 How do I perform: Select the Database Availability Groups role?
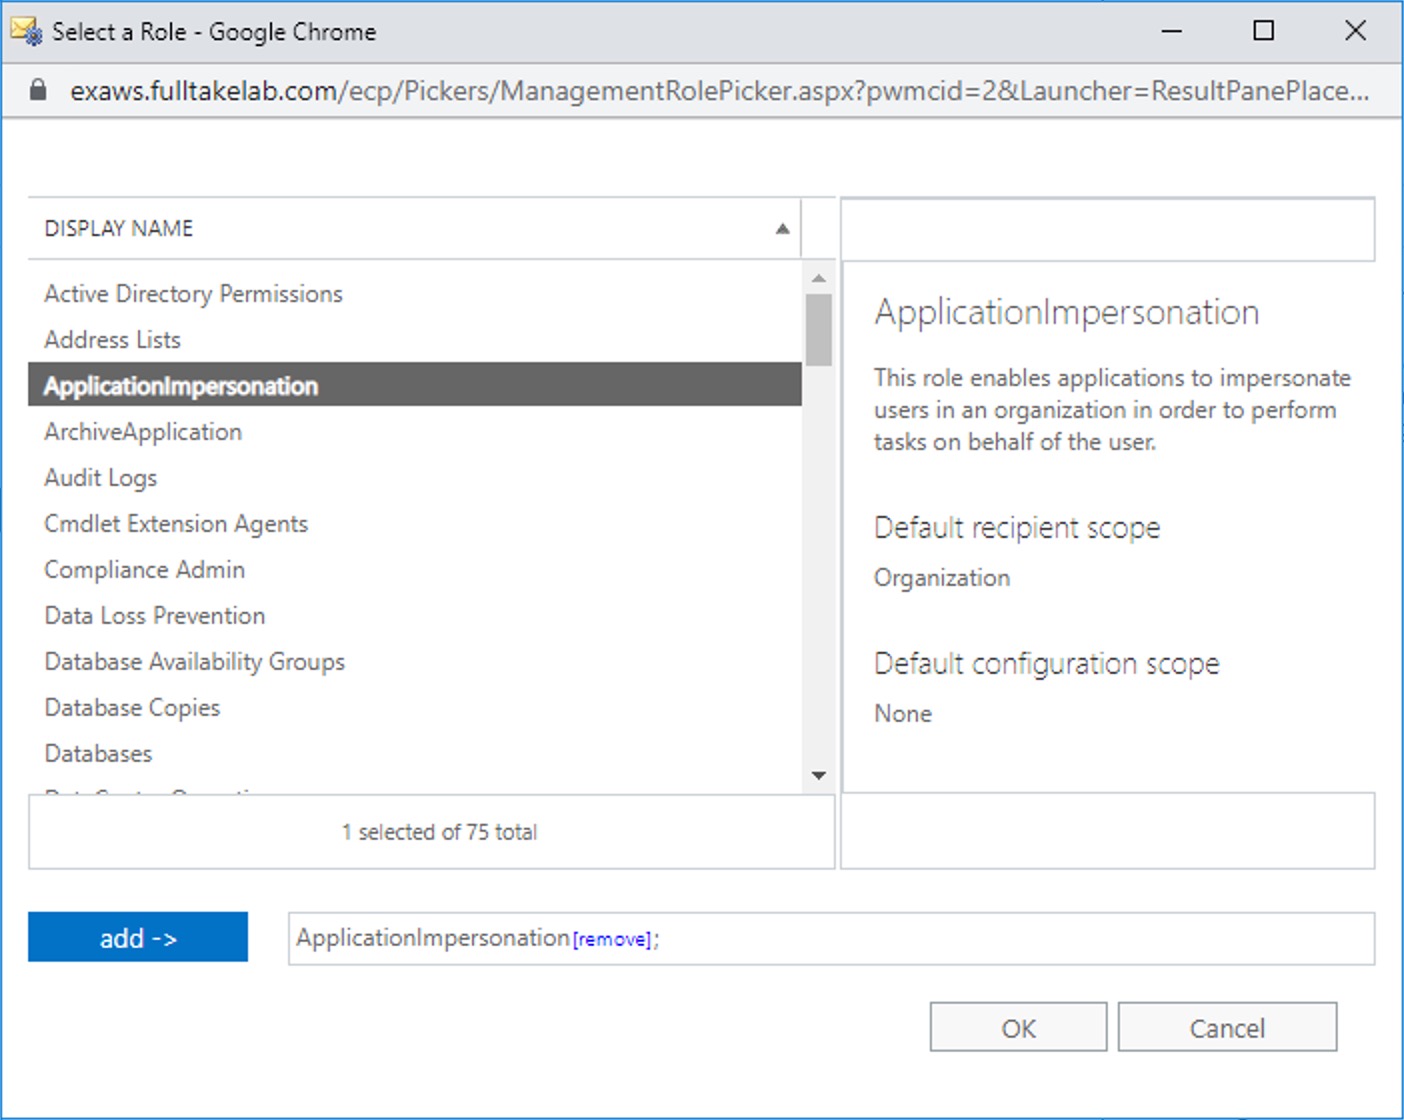pyautogui.click(x=194, y=661)
